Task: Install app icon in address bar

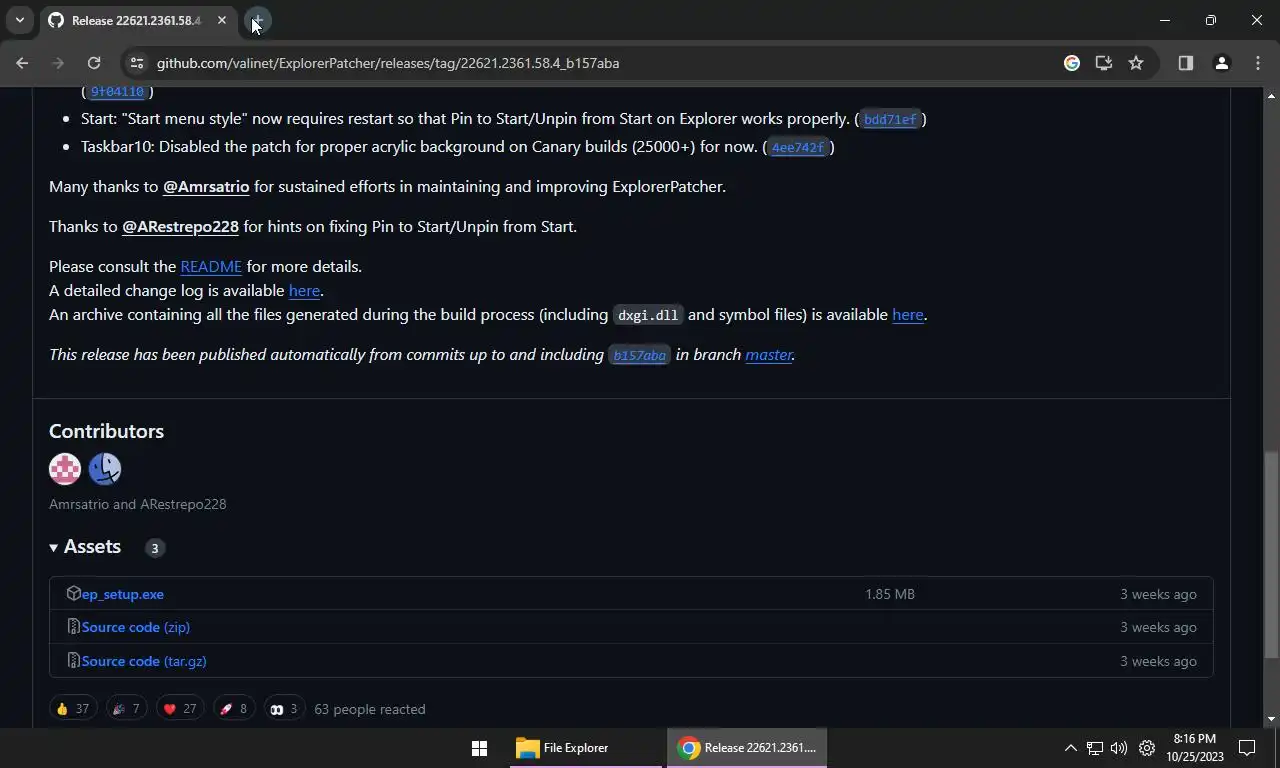Action: coord(1104,63)
